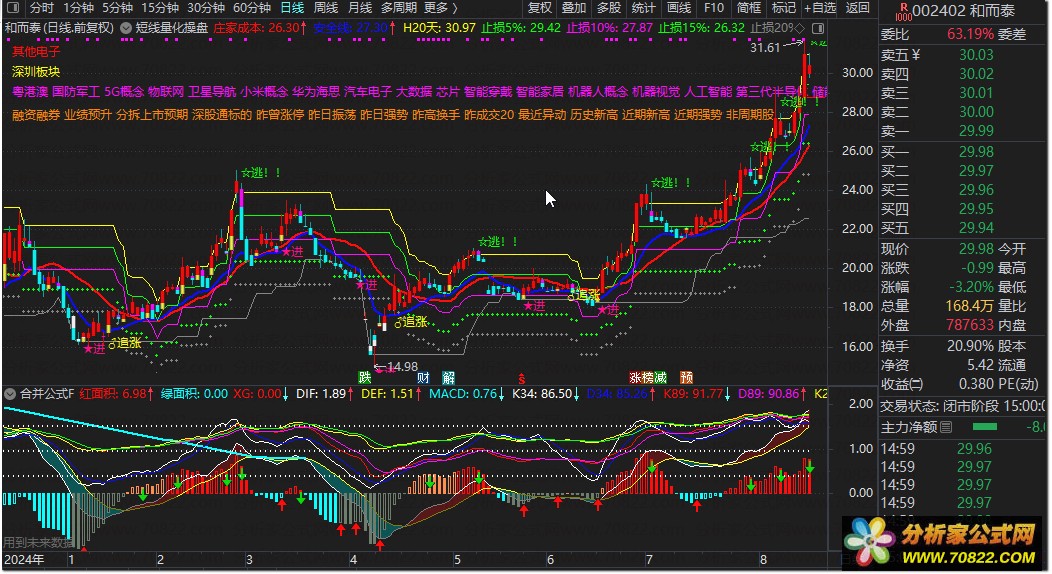Click the 华为海思 concept tag

(x=316, y=92)
